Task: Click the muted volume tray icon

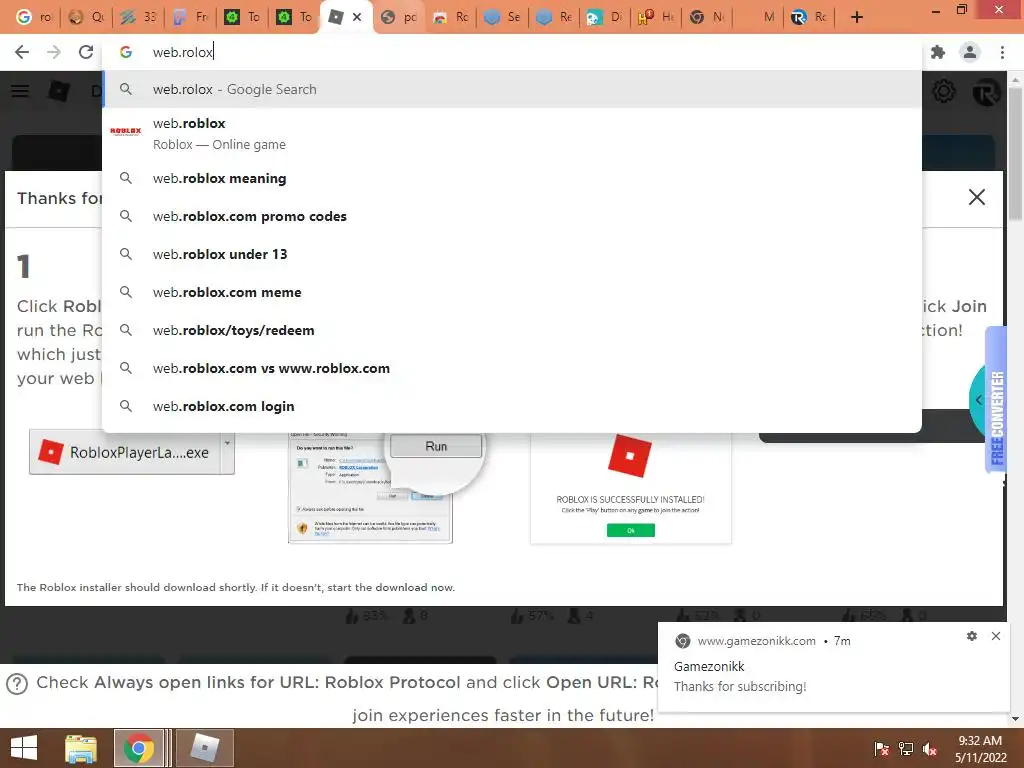Action: [929, 749]
